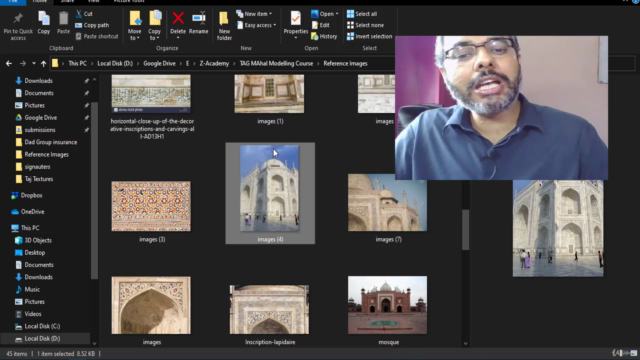
Task: Select Local Disk (D:) in sidebar
Action: 42,338
